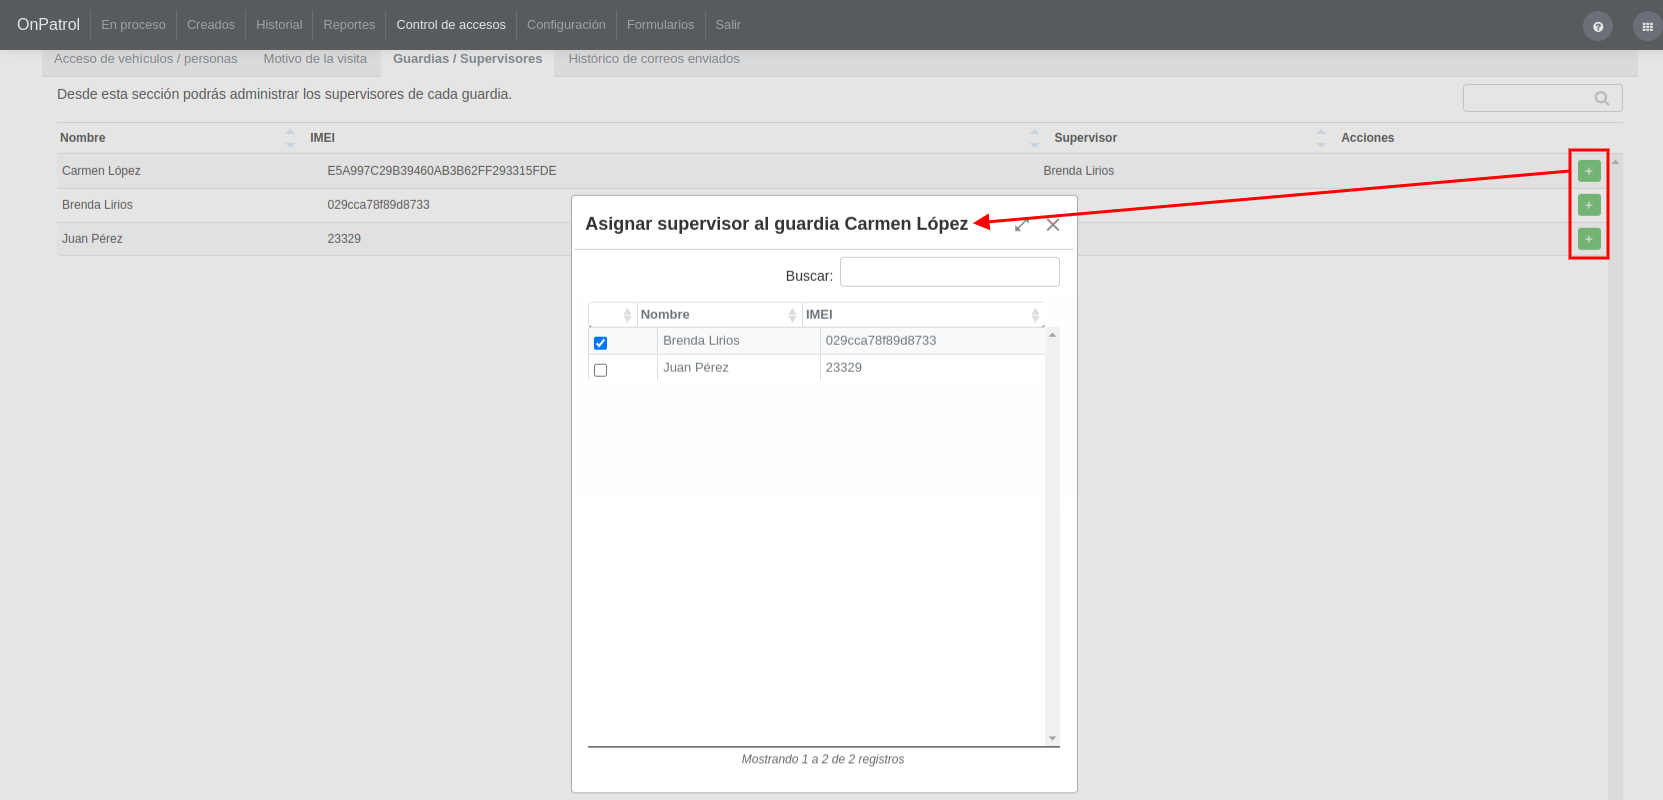Sort main table by IMEI arrows
This screenshot has height=800, width=1663.
coord(1034,138)
